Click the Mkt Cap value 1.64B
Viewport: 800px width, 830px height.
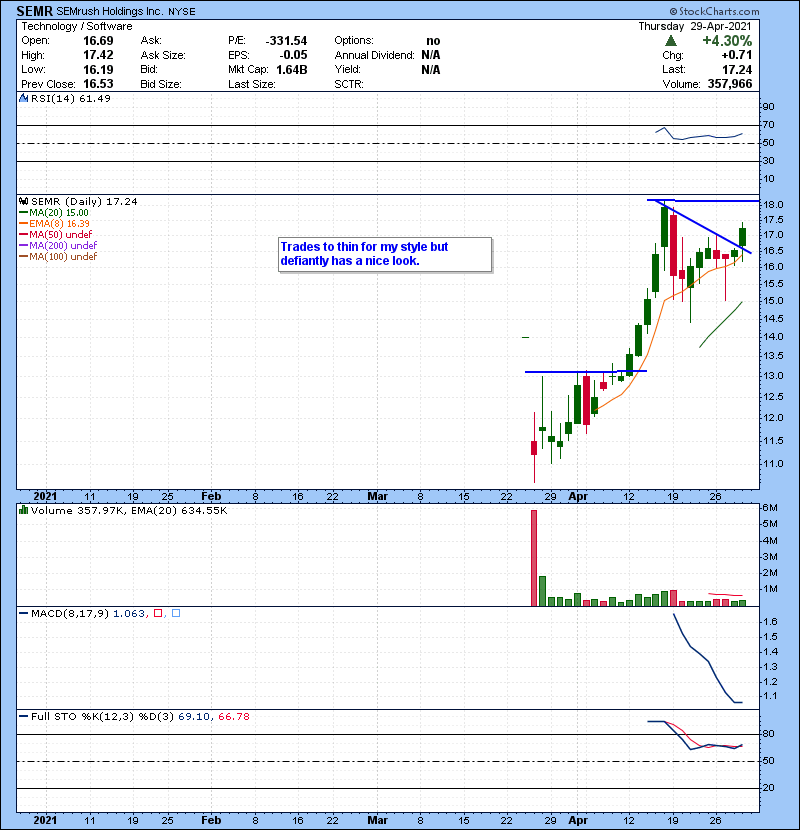click(292, 69)
